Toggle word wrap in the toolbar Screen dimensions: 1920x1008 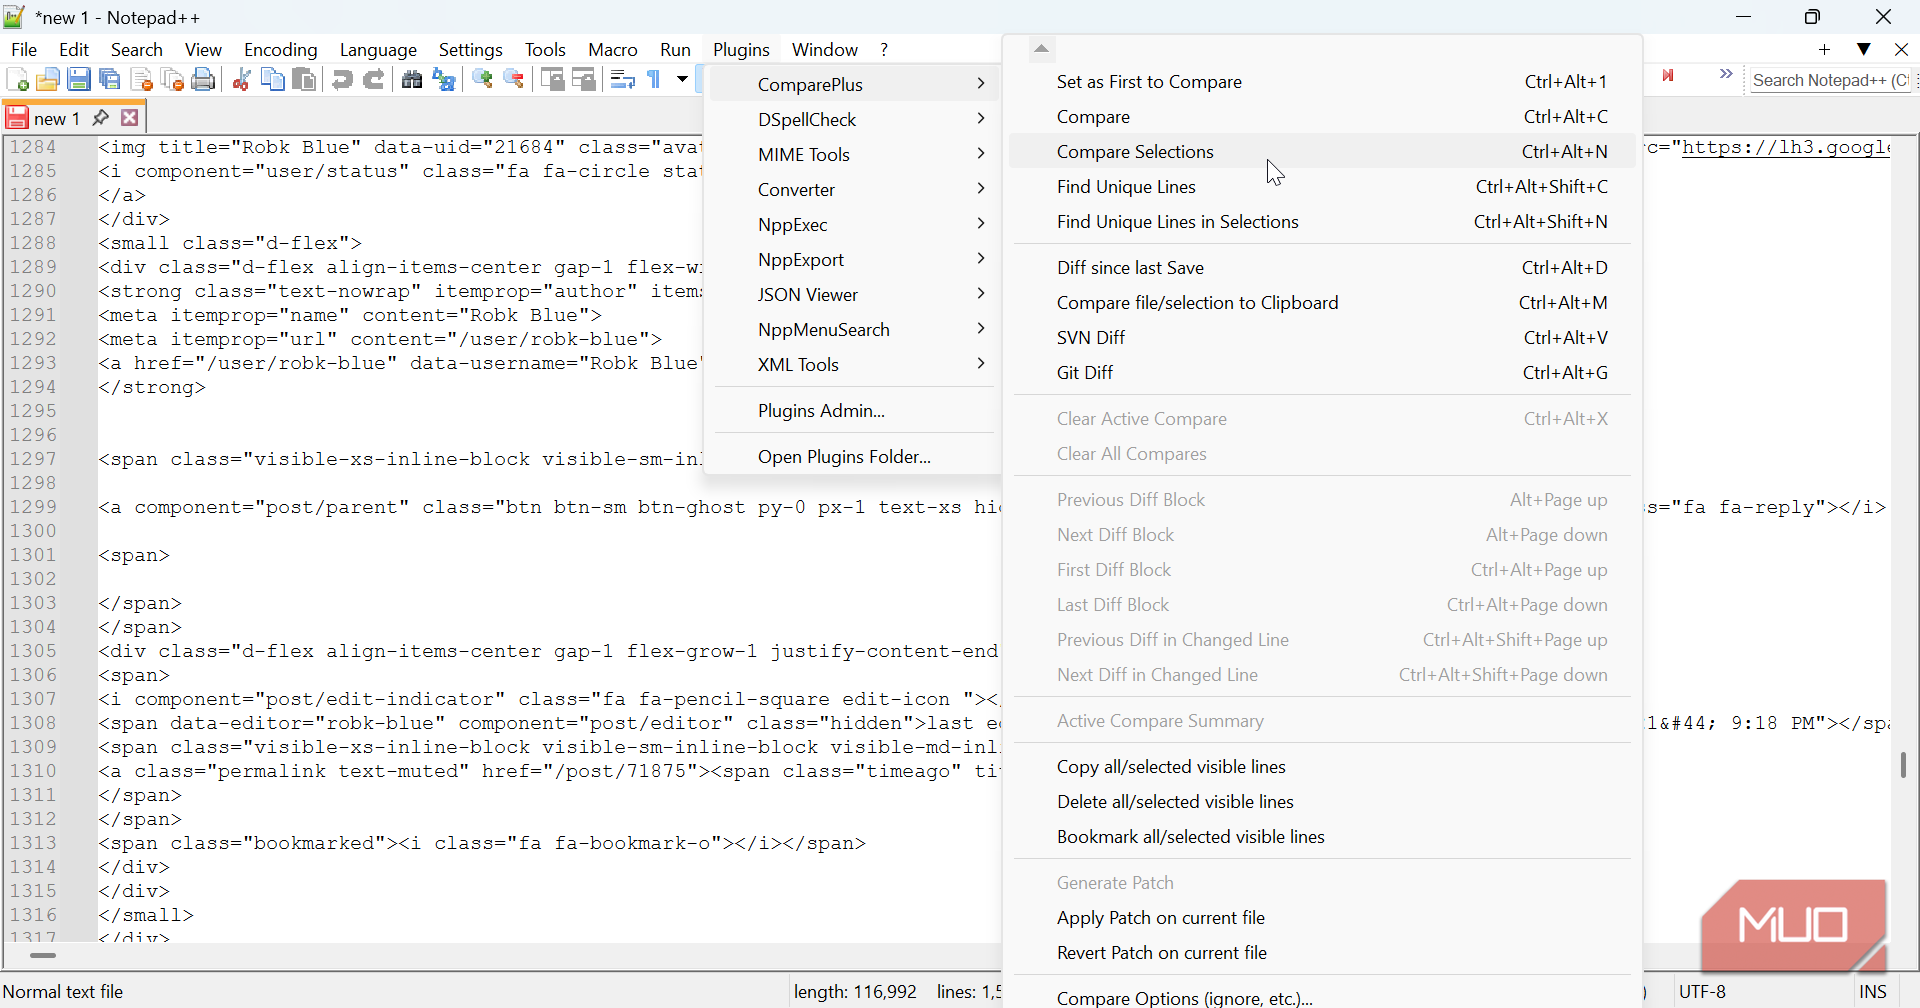coord(622,80)
